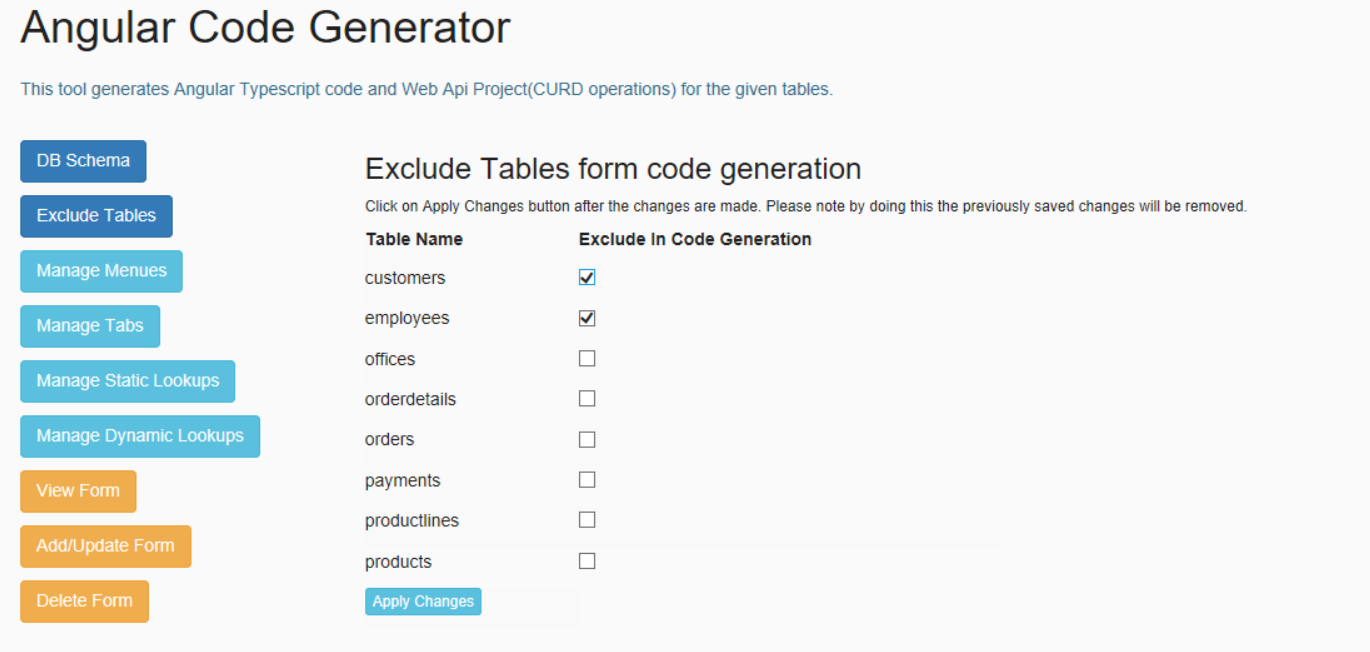
Task: Go to Manage Menues
Action: [x=101, y=271]
